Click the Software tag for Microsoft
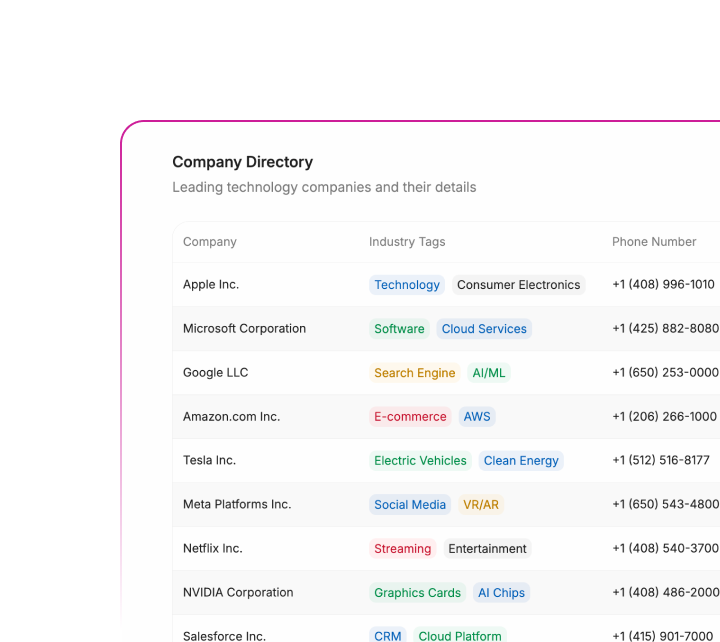The height and width of the screenshot is (642, 720). tap(399, 329)
